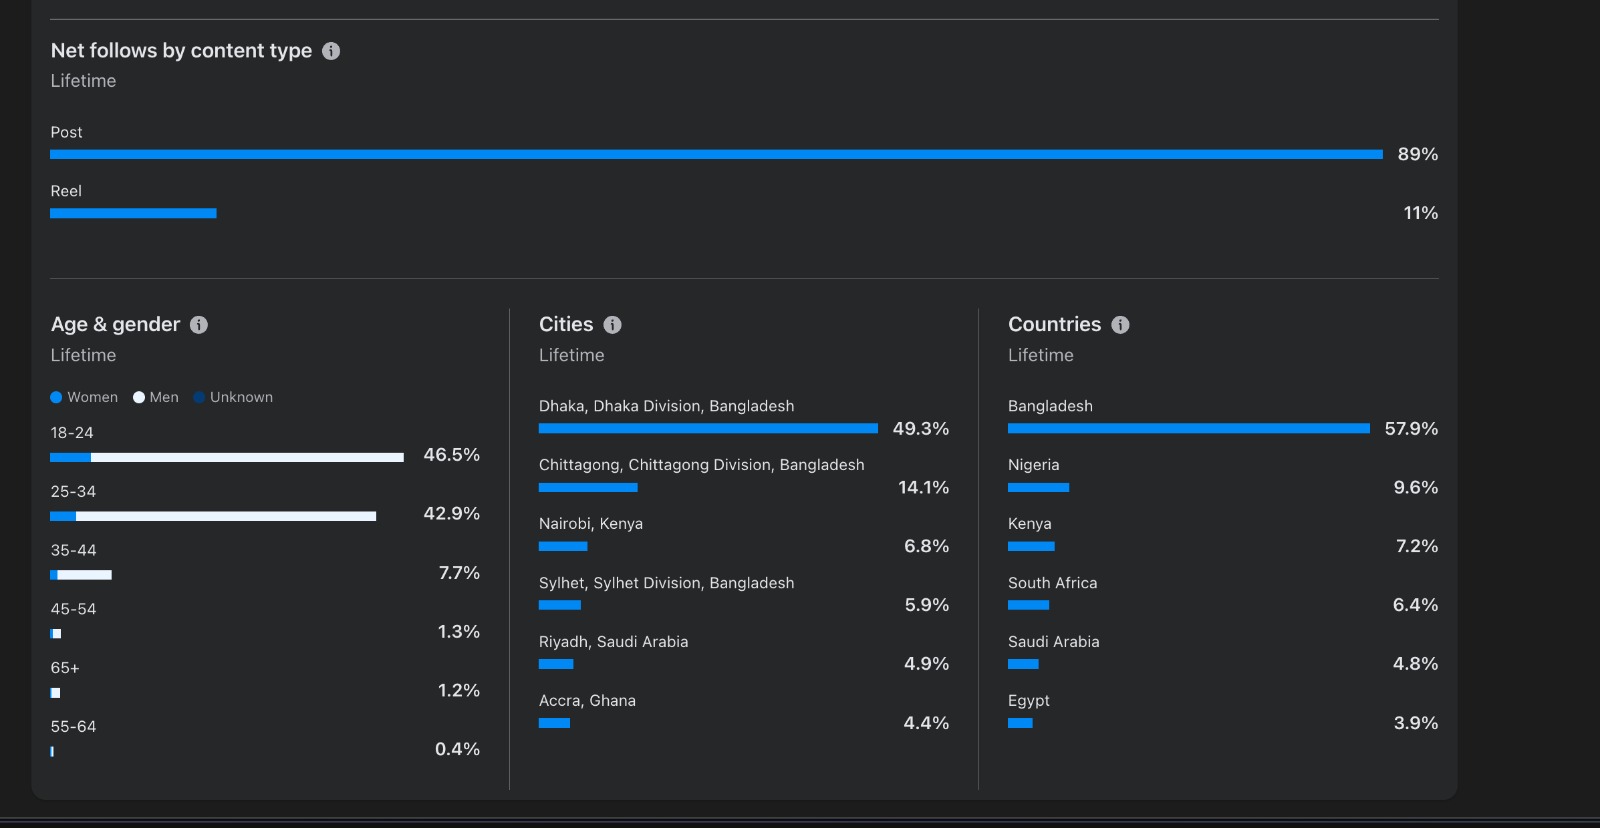The height and width of the screenshot is (828, 1600).
Task: Show info tooltip for Countries
Action: click(x=1120, y=325)
